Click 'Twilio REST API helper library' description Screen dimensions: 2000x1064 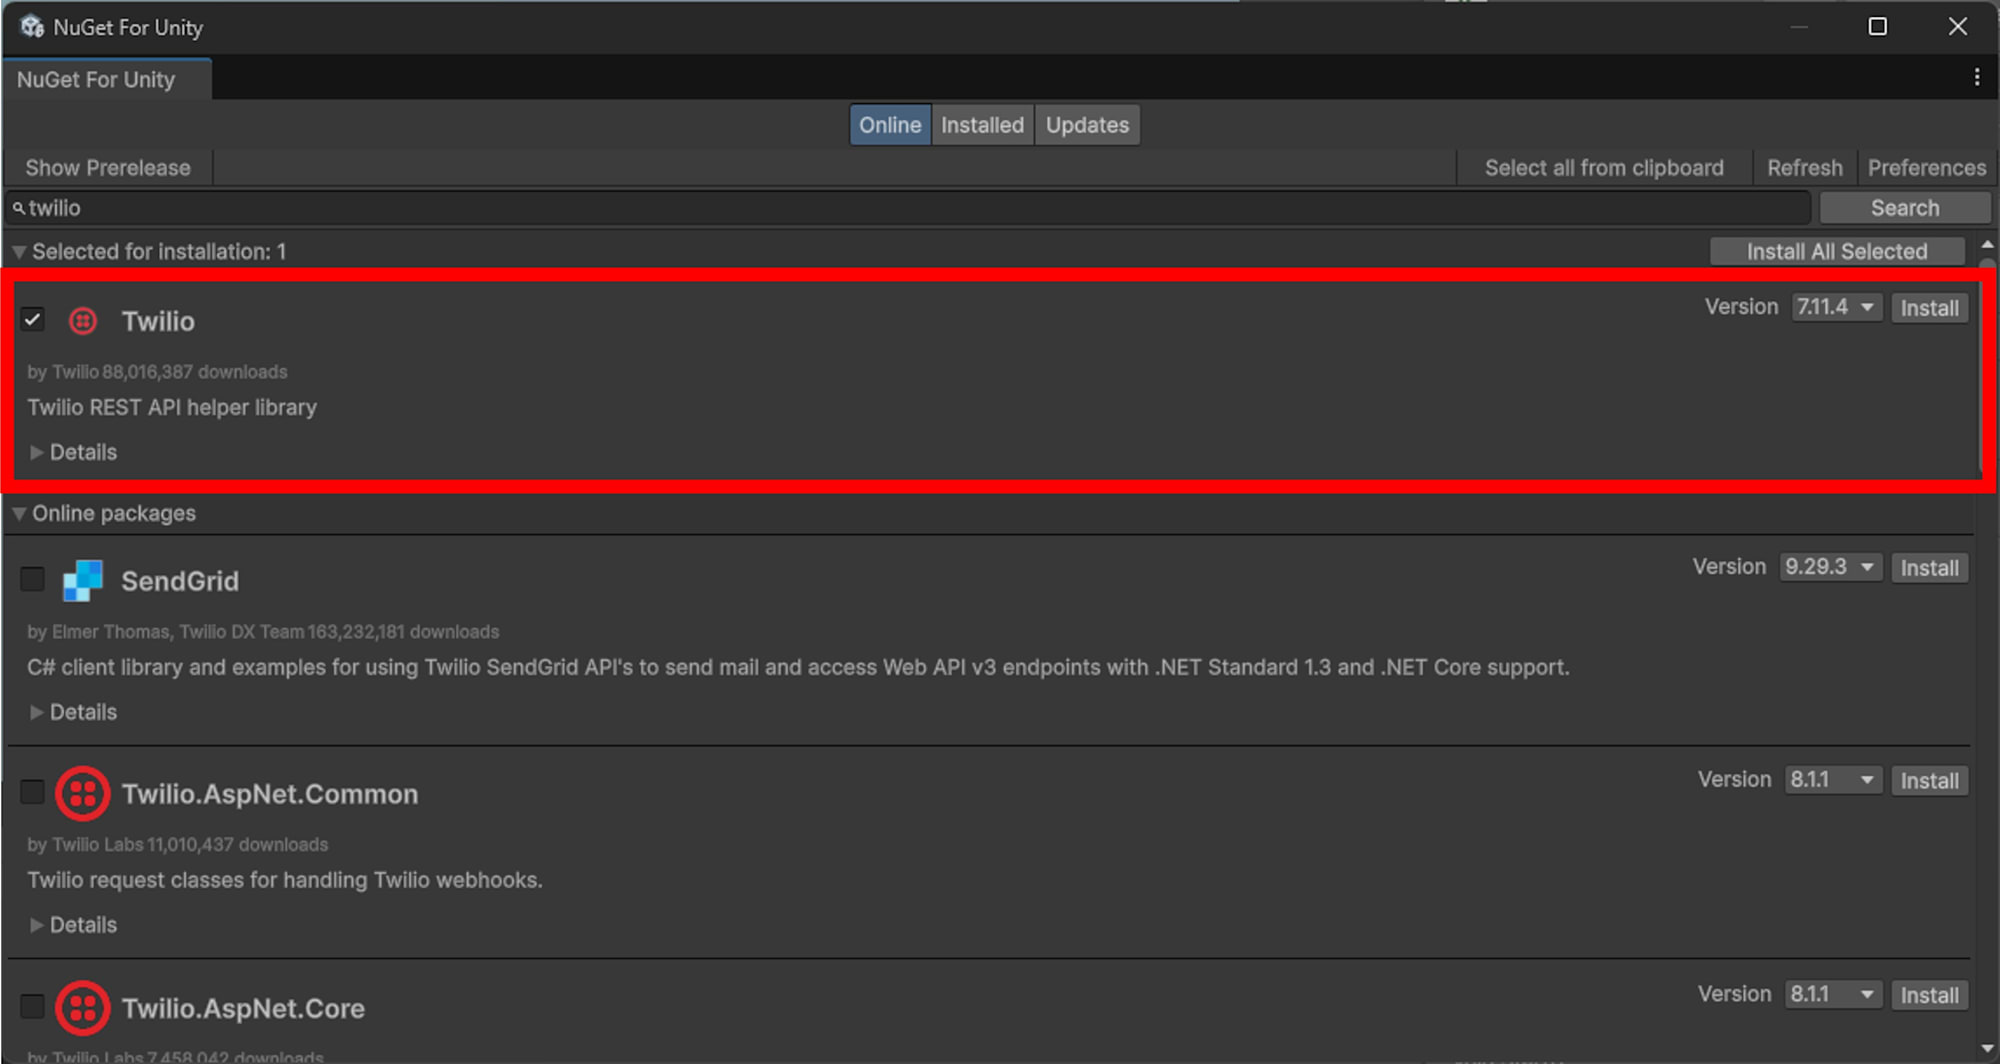(x=172, y=407)
